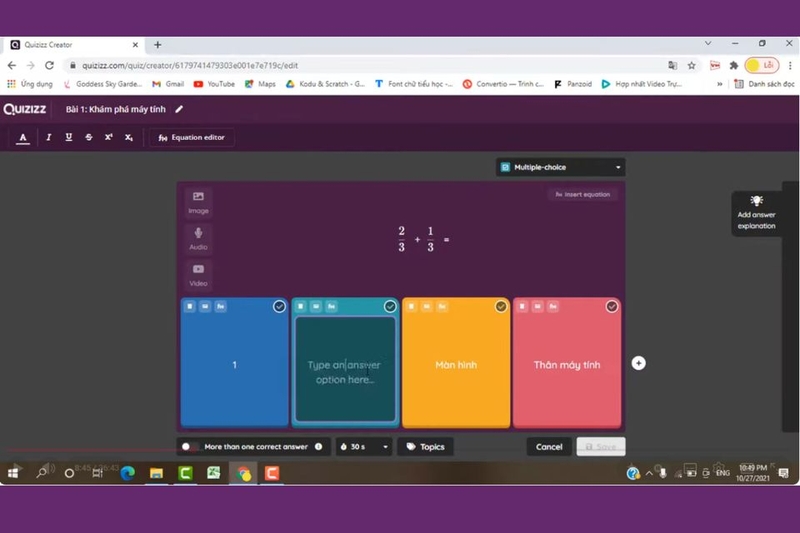Image resolution: width=800 pixels, height=533 pixels.
Task: Apply italic formatting
Action: 48,137
